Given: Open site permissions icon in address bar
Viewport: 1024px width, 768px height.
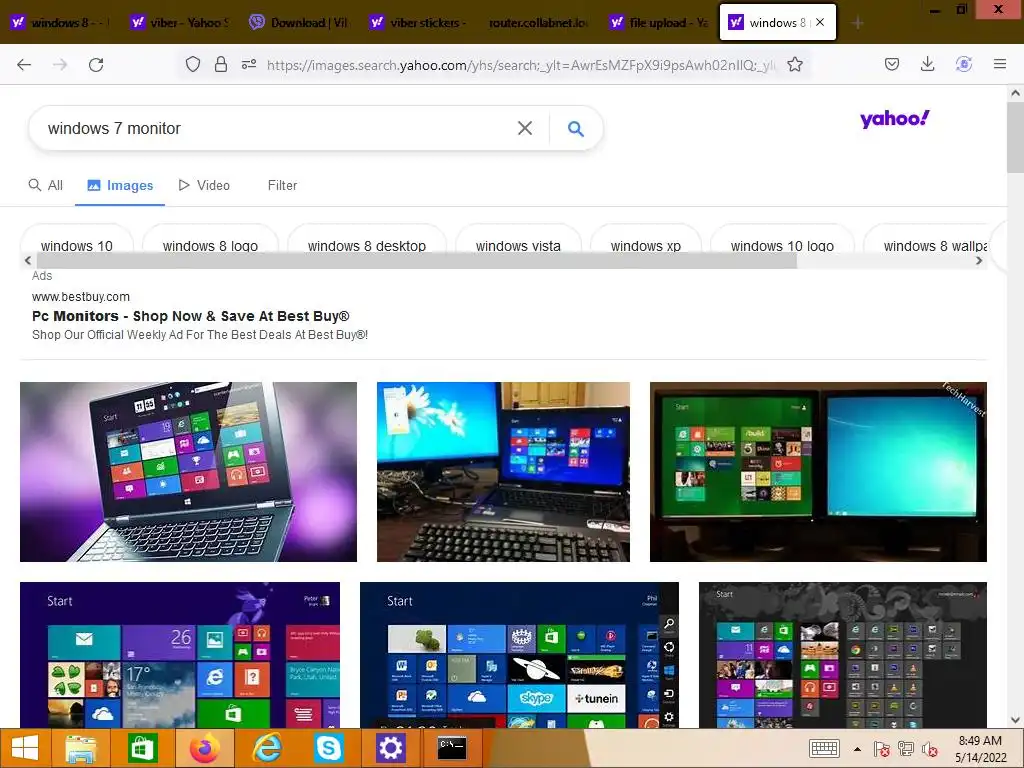Looking at the screenshot, I should click(249, 64).
